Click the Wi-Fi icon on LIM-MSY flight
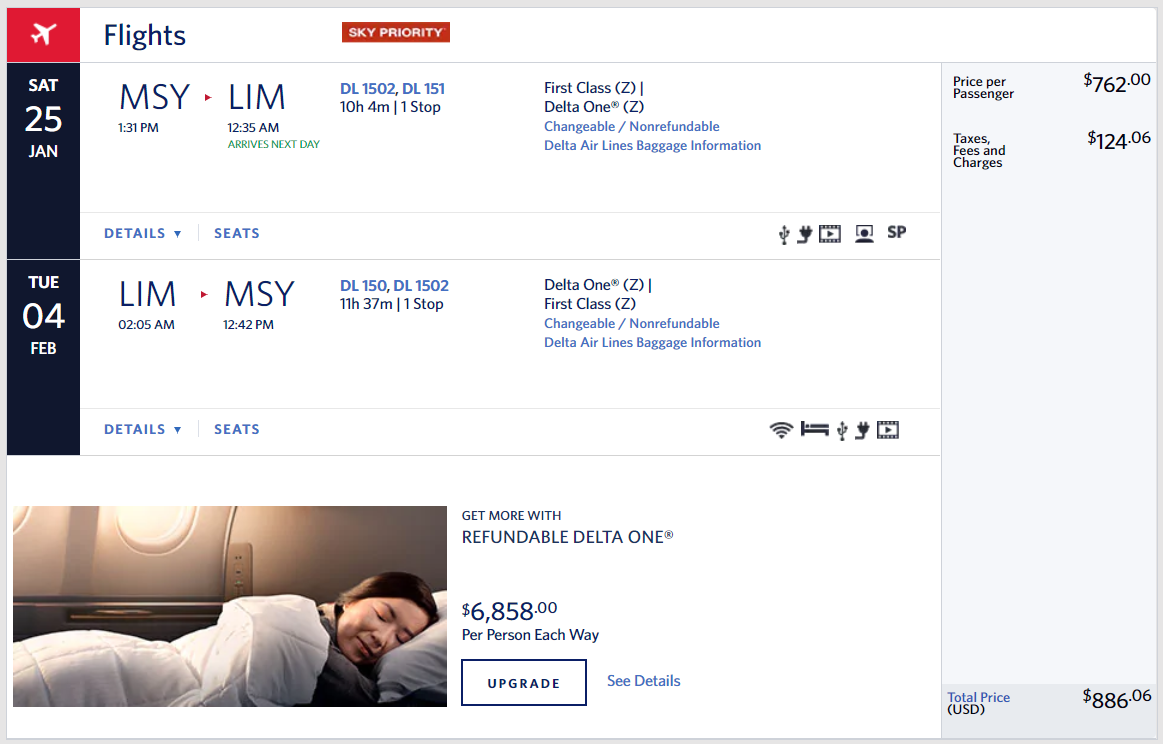Viewport: 1163px width, 744px height. [x=781, y=430]
